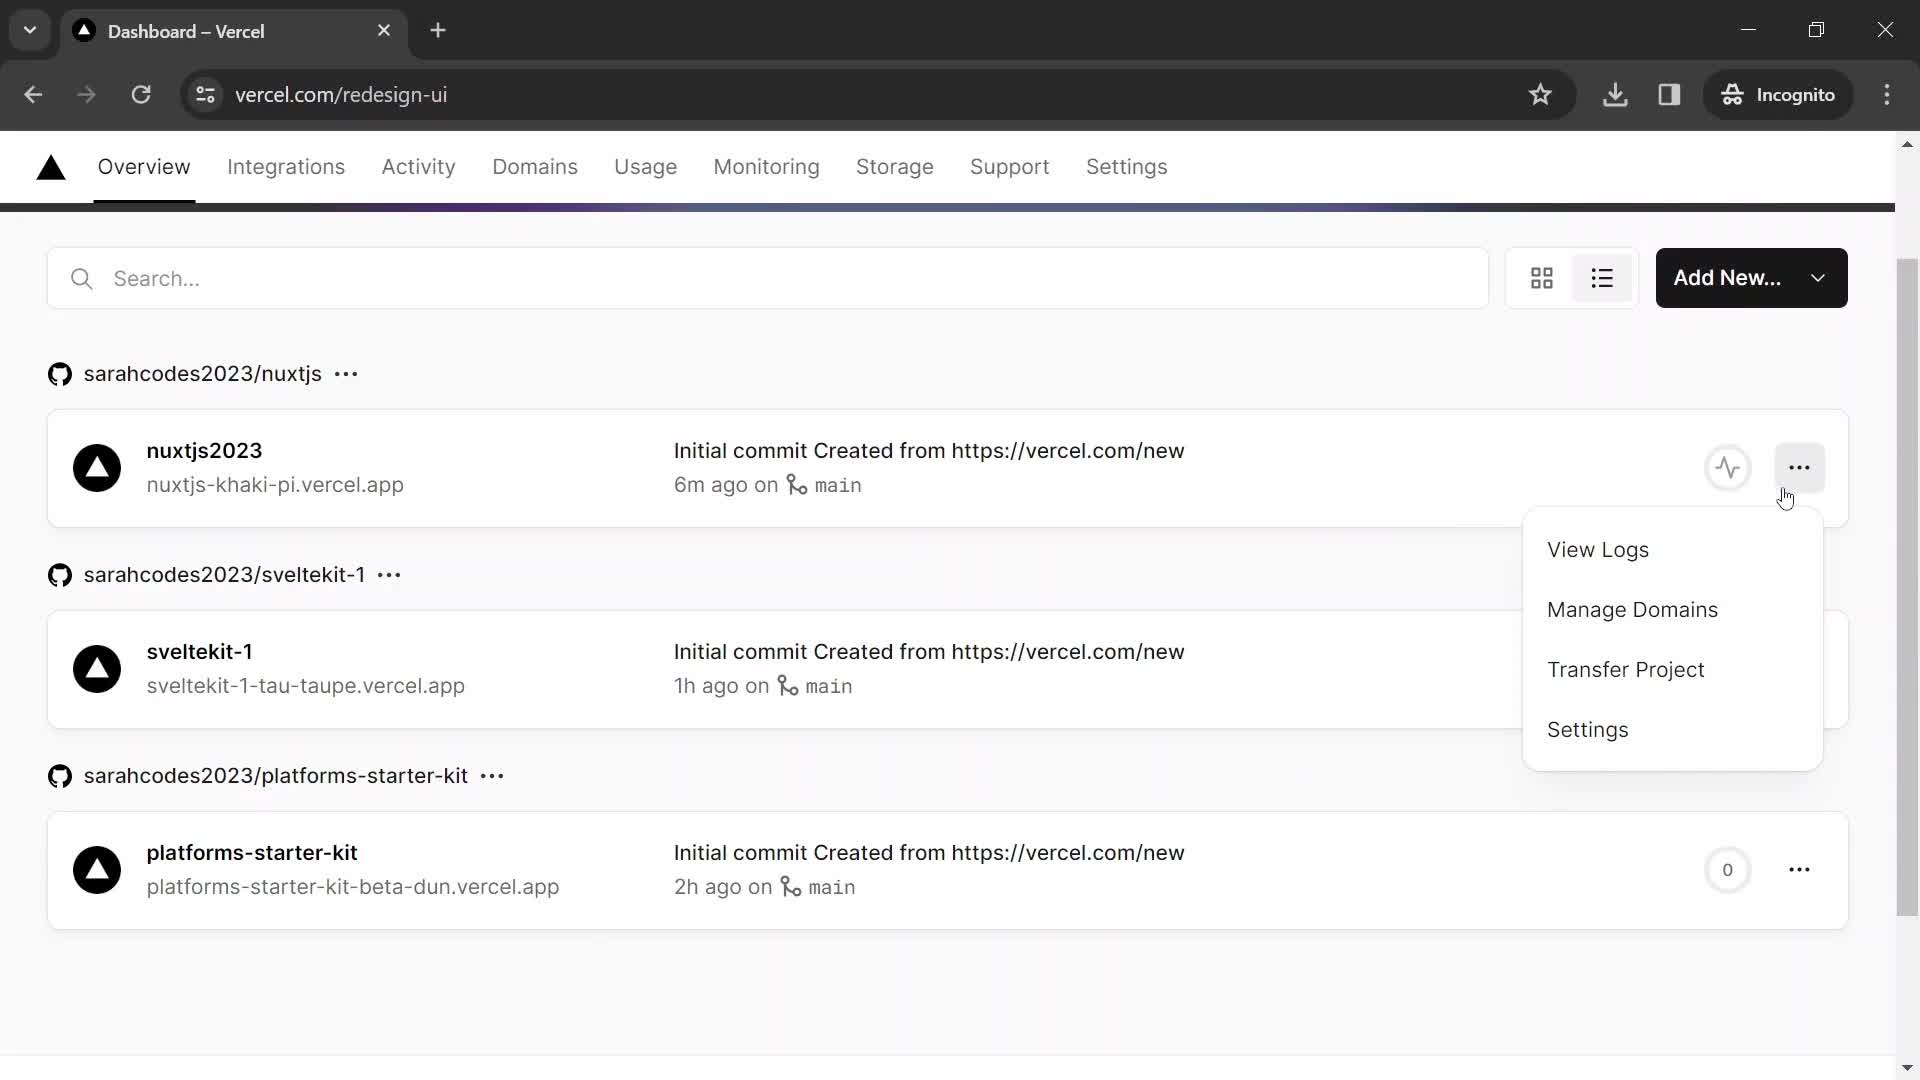Open the Integrations tab
1920x1080 pixels.
(x=286, y=167)
